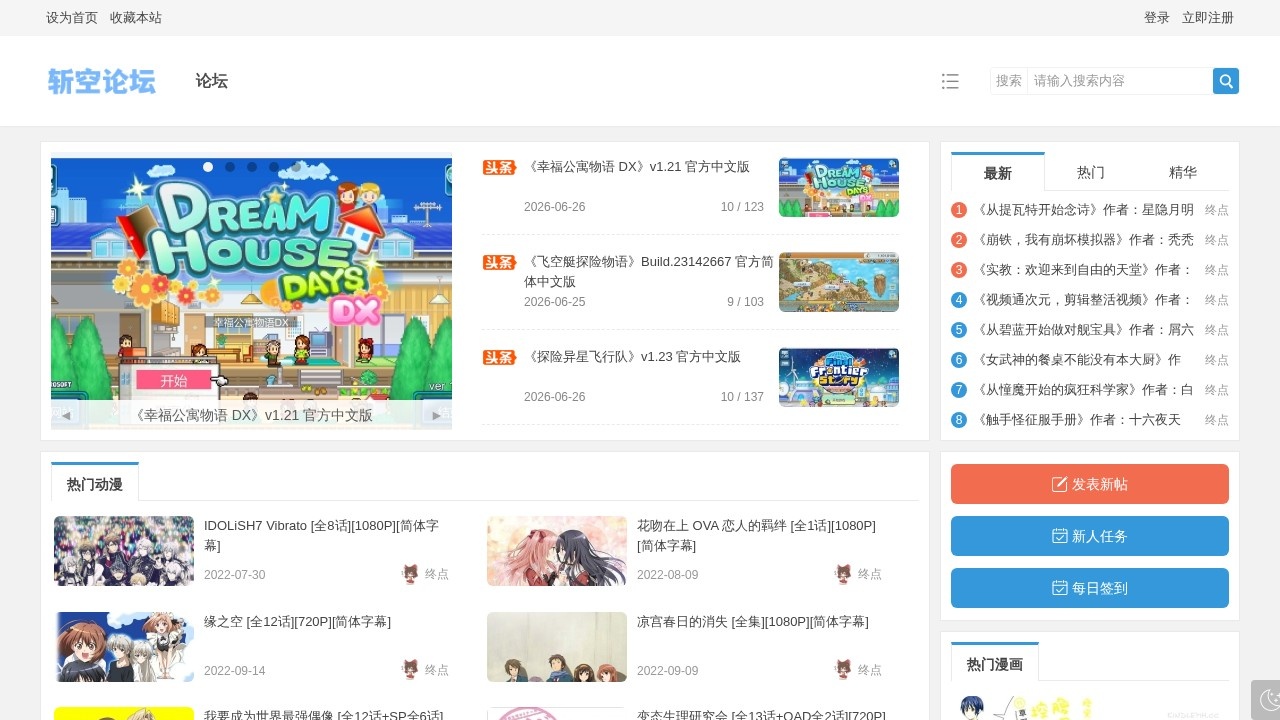Open the 登录 login link
Viewport: 1280px width, 720px height.
[x=1157, y=18]
